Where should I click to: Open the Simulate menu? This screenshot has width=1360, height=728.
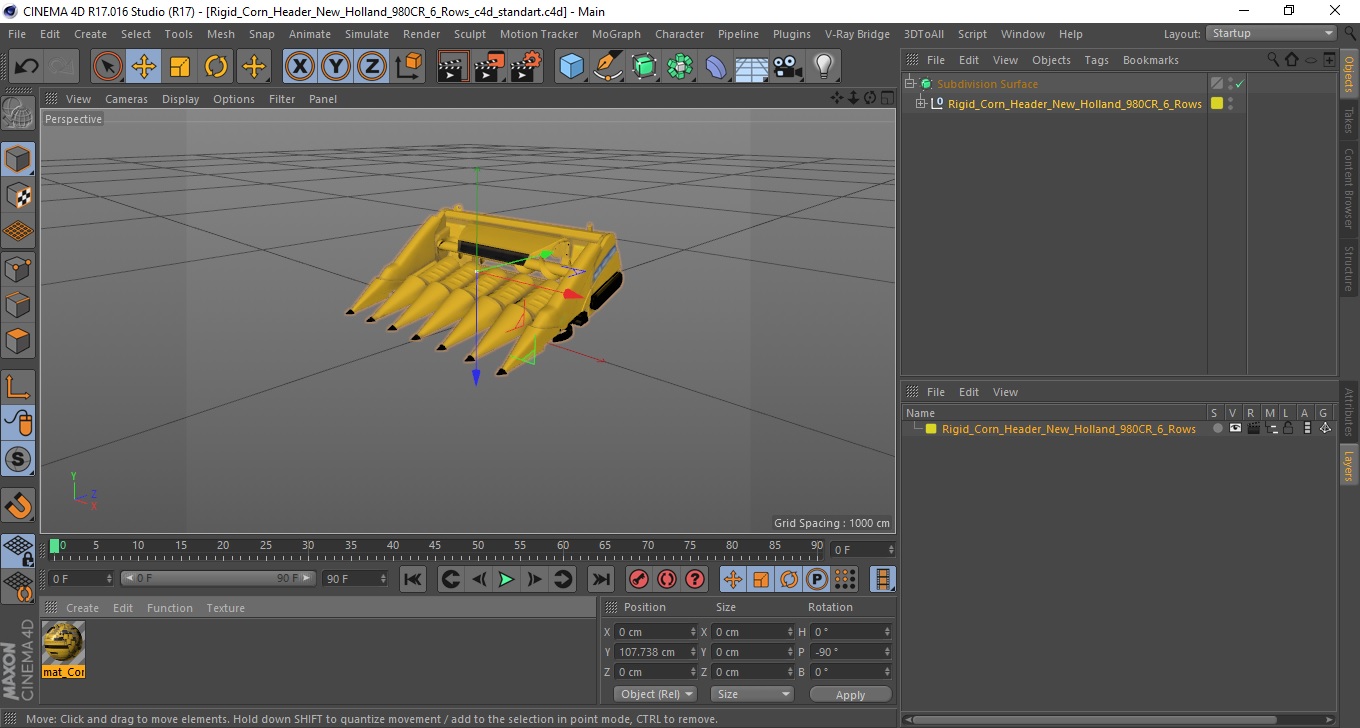367,34
